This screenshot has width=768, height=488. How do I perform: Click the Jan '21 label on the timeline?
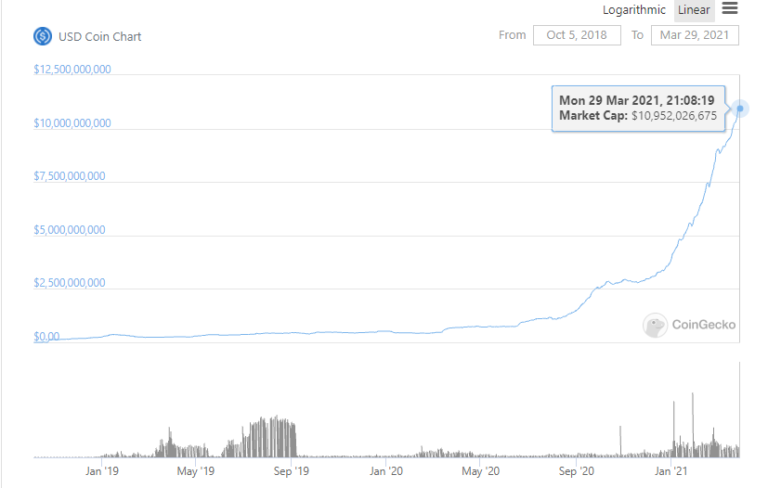671,470
